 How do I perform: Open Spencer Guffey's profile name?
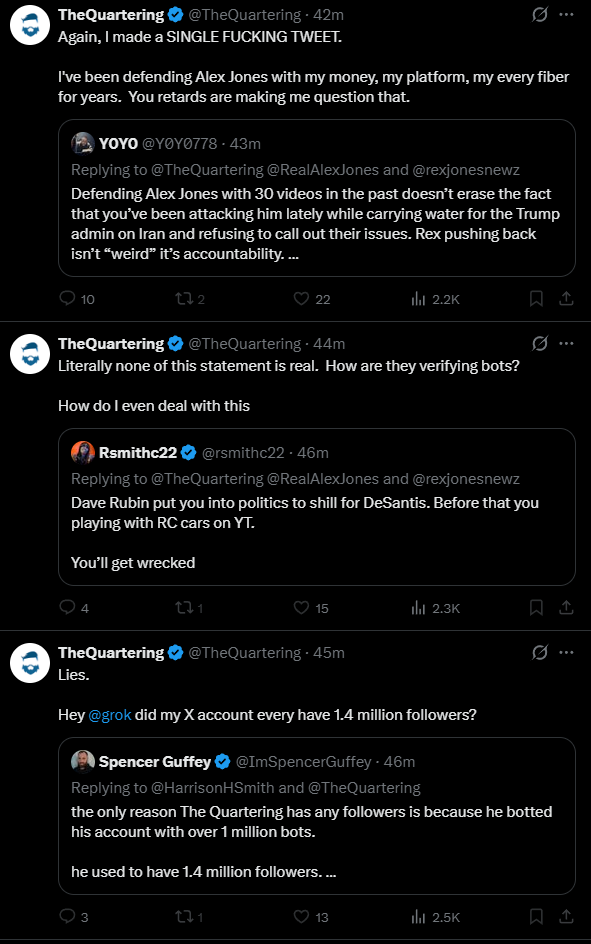click(155, 762)
